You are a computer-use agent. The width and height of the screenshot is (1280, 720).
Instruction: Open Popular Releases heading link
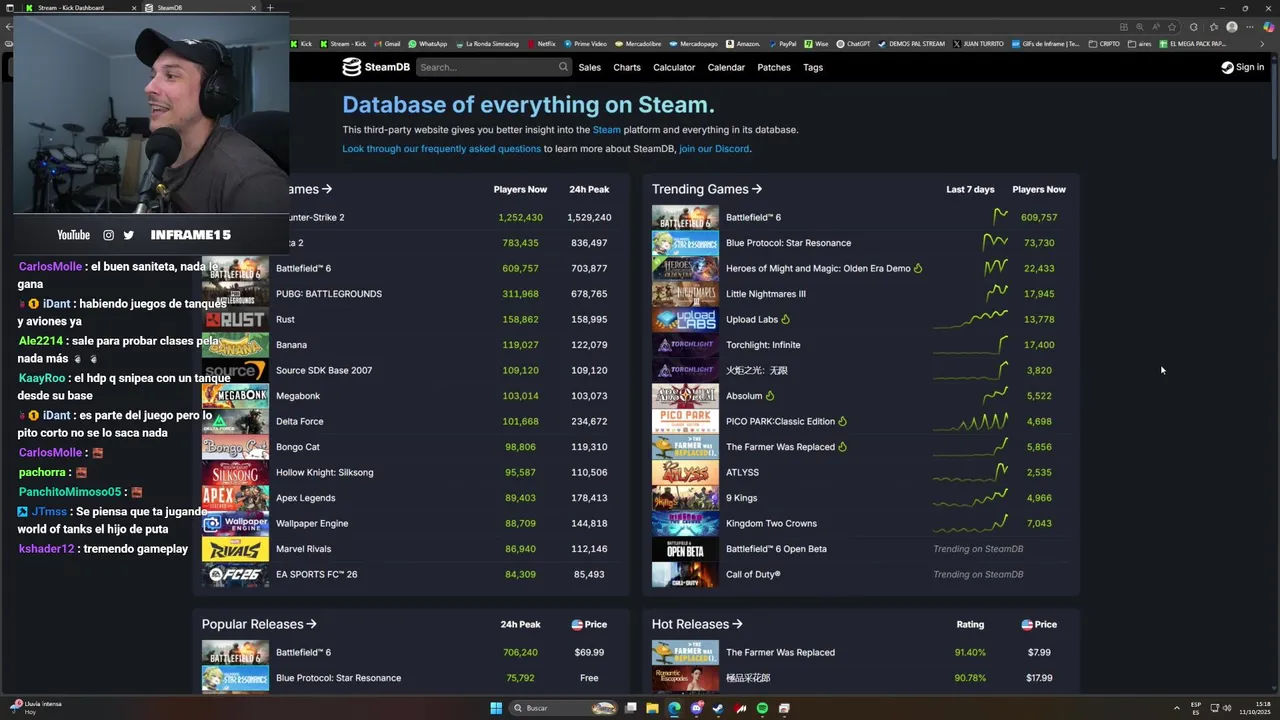coord(259,624)
